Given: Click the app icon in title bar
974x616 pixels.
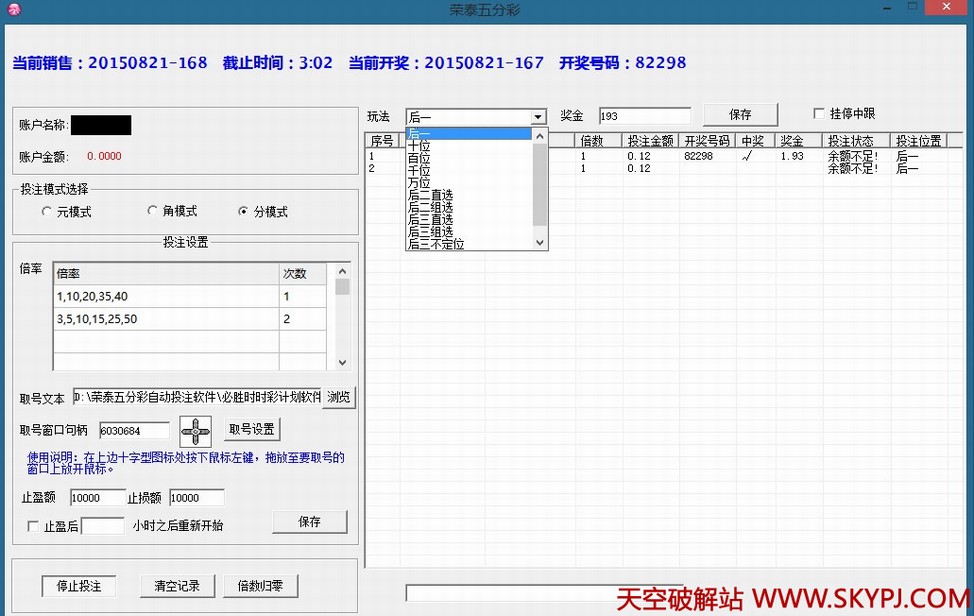Looking at the screenshot, I should [14, 9].
